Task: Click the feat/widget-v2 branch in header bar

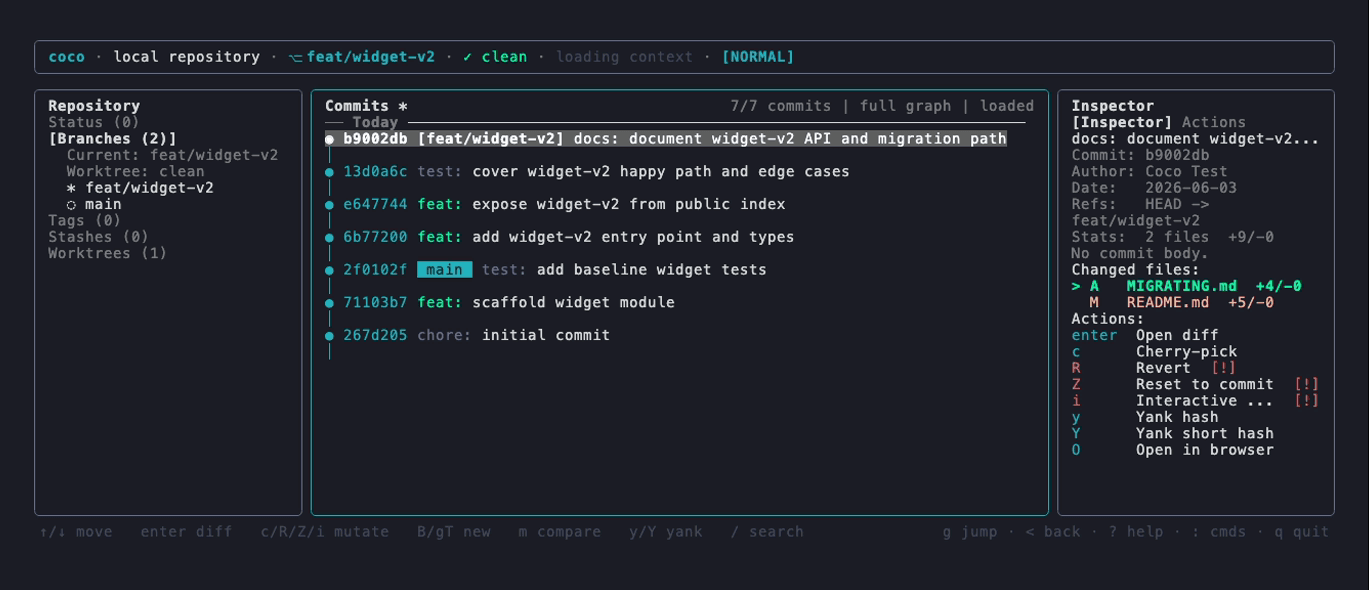Action: [362, 57]
